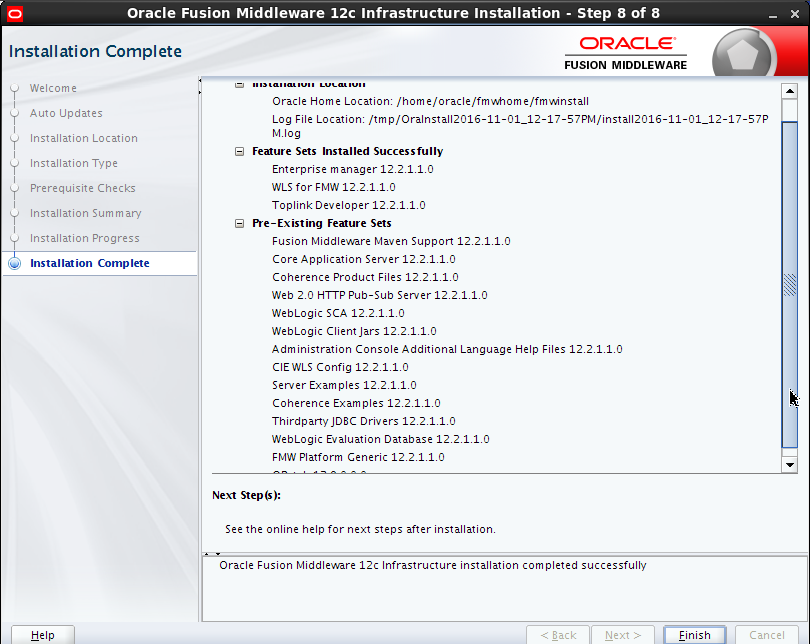The height and width of the screenshot is (644, 810).
Task: Click the 'Next Step(s):' heading
Action: (246, 495)
